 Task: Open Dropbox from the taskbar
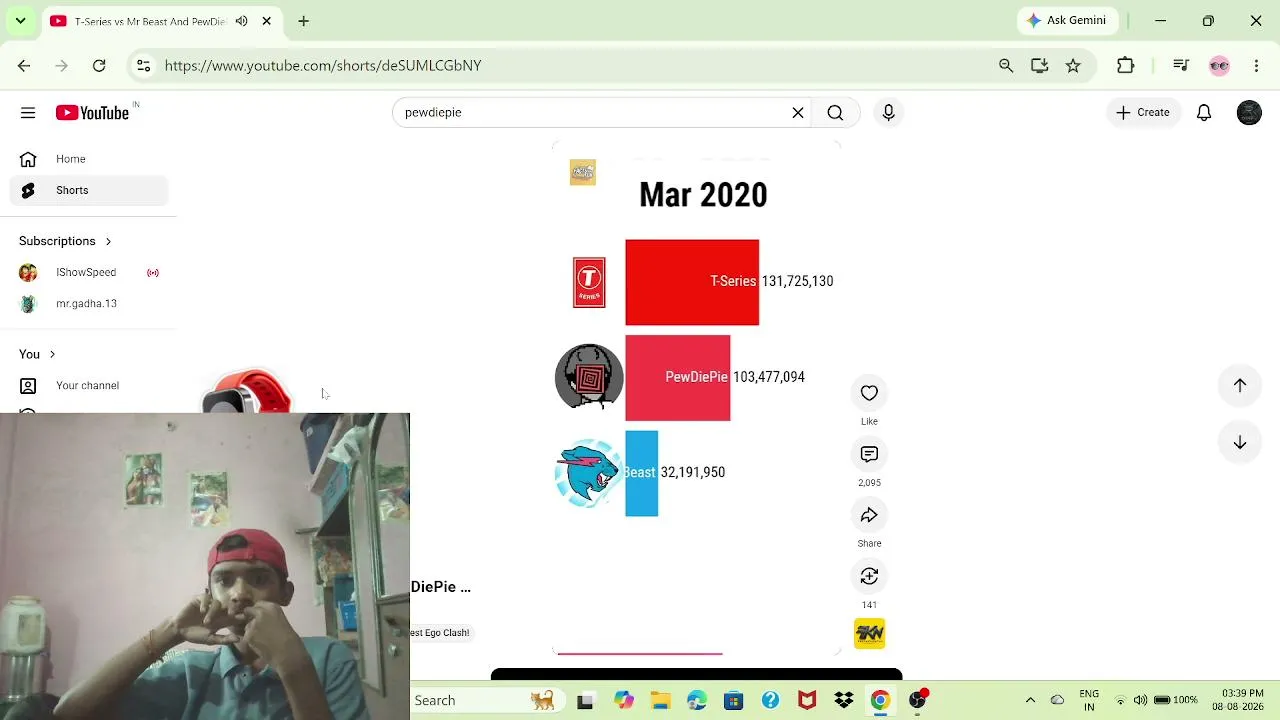click(843, 701)
